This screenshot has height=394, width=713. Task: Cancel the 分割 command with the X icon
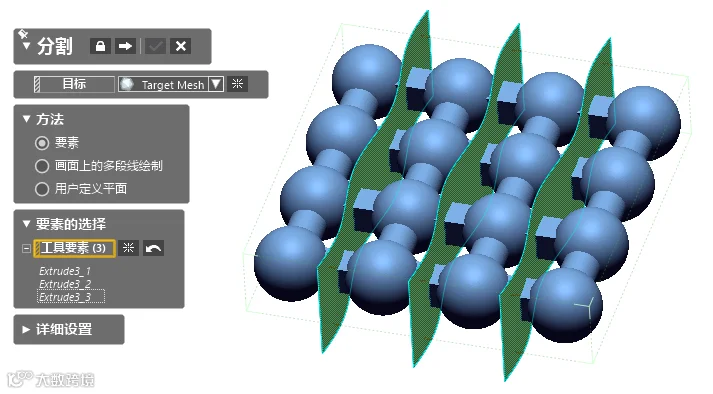[x=181, y=46]
